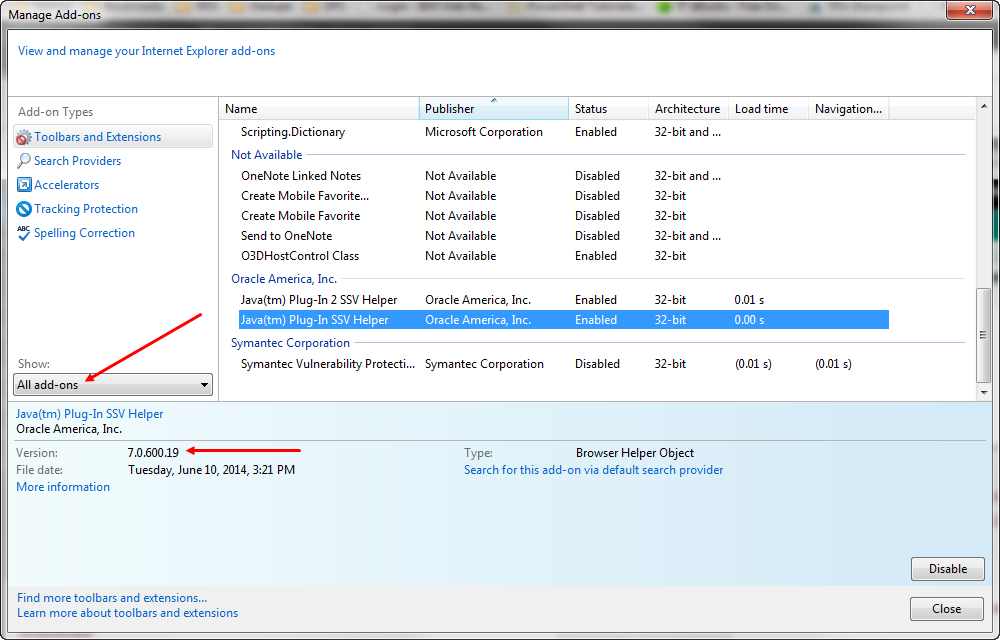Select the Create Mobile Favorite... add-on row
1000x640 pixels.
click(564, 196)
